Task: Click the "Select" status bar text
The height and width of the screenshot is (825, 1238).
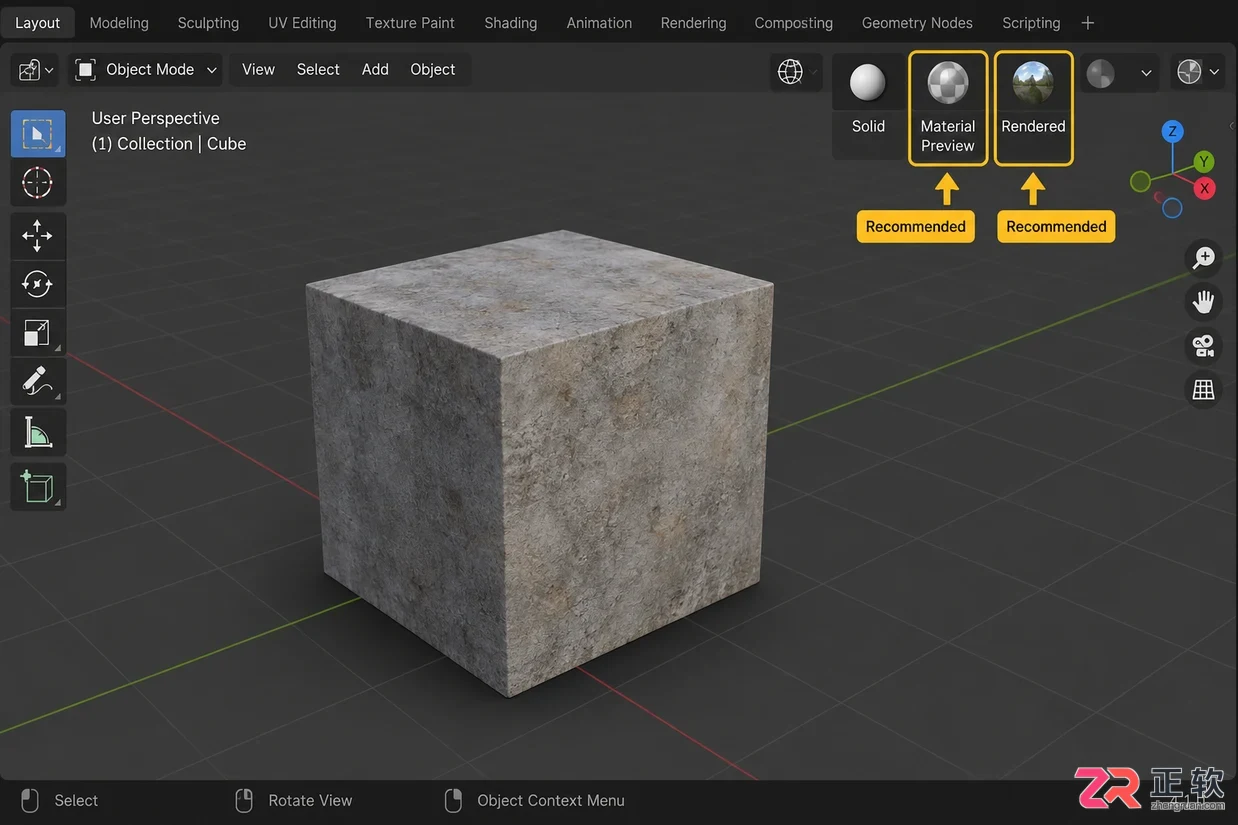Action: (76, 800)
